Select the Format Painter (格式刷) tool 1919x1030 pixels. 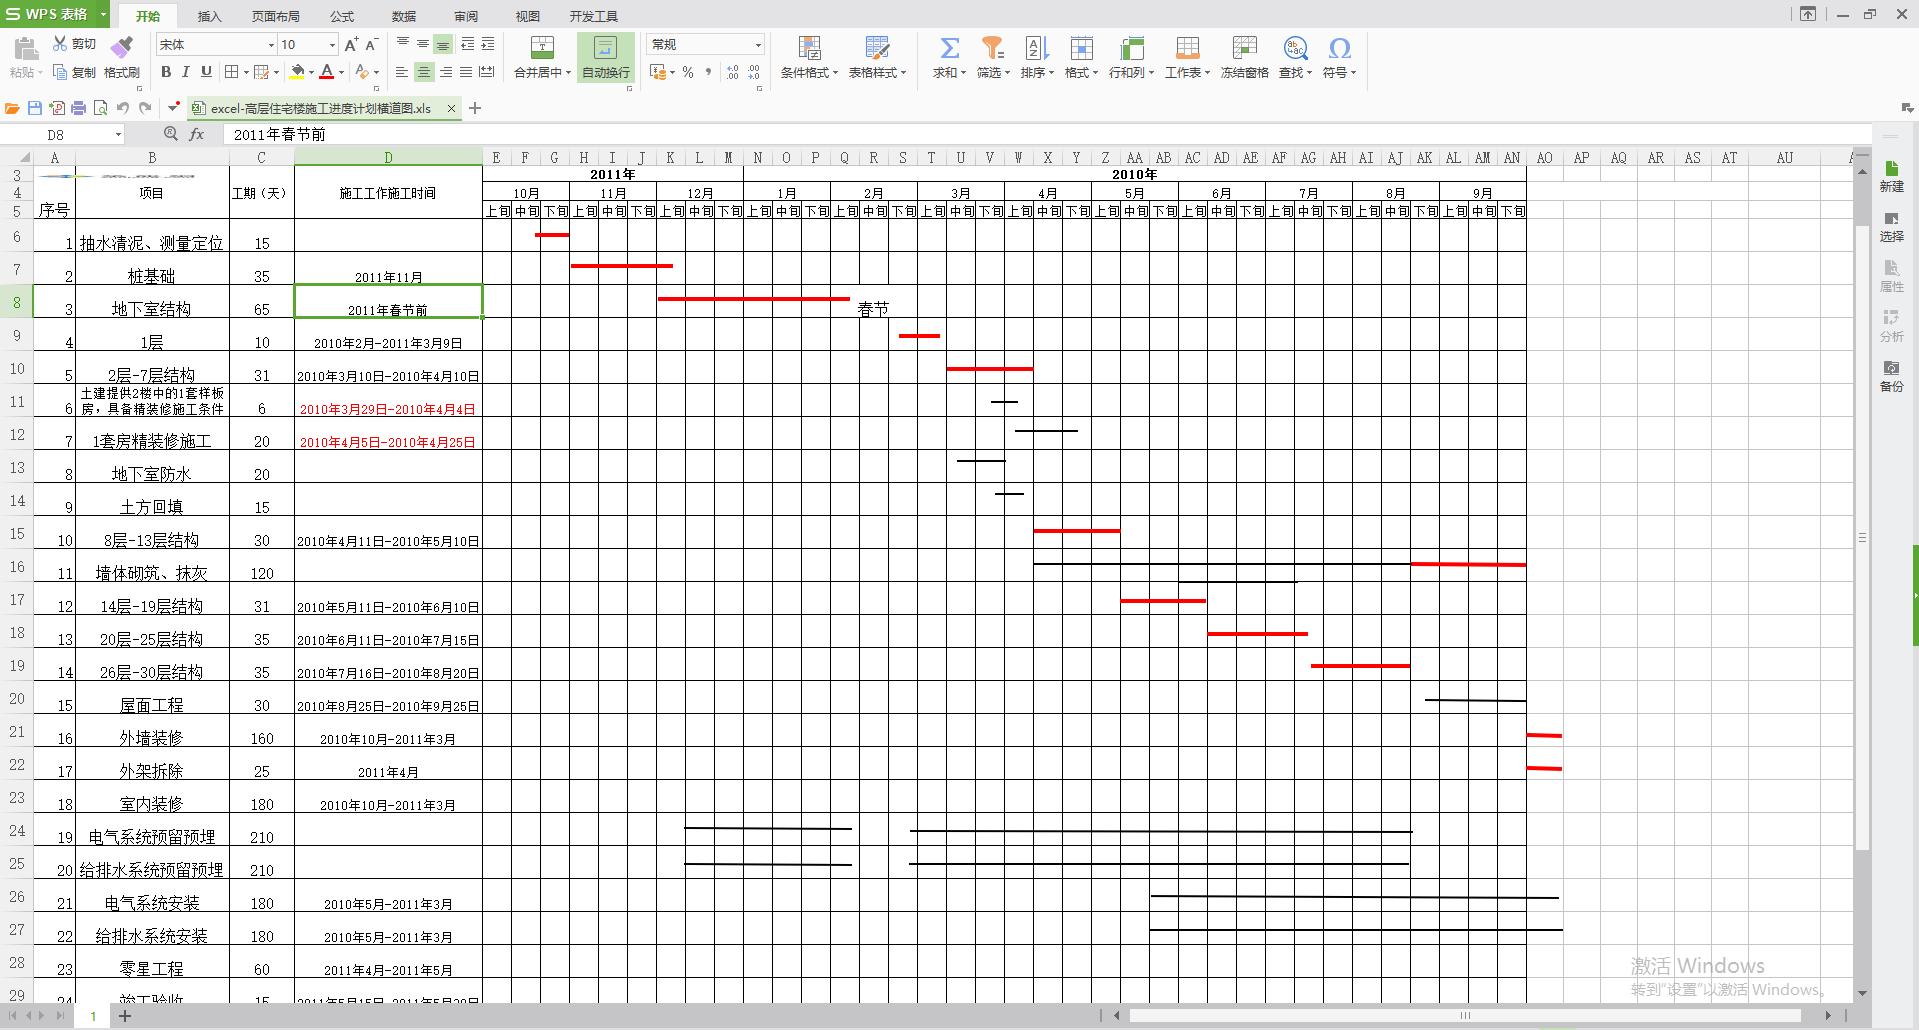[x=121, y=56]
